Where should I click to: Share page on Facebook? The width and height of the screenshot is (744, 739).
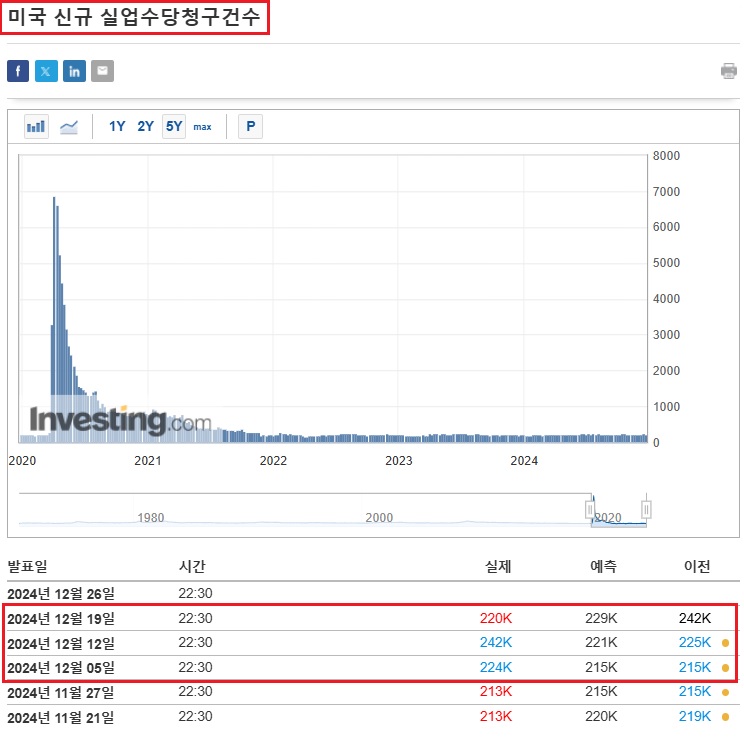tap(18, 71)
